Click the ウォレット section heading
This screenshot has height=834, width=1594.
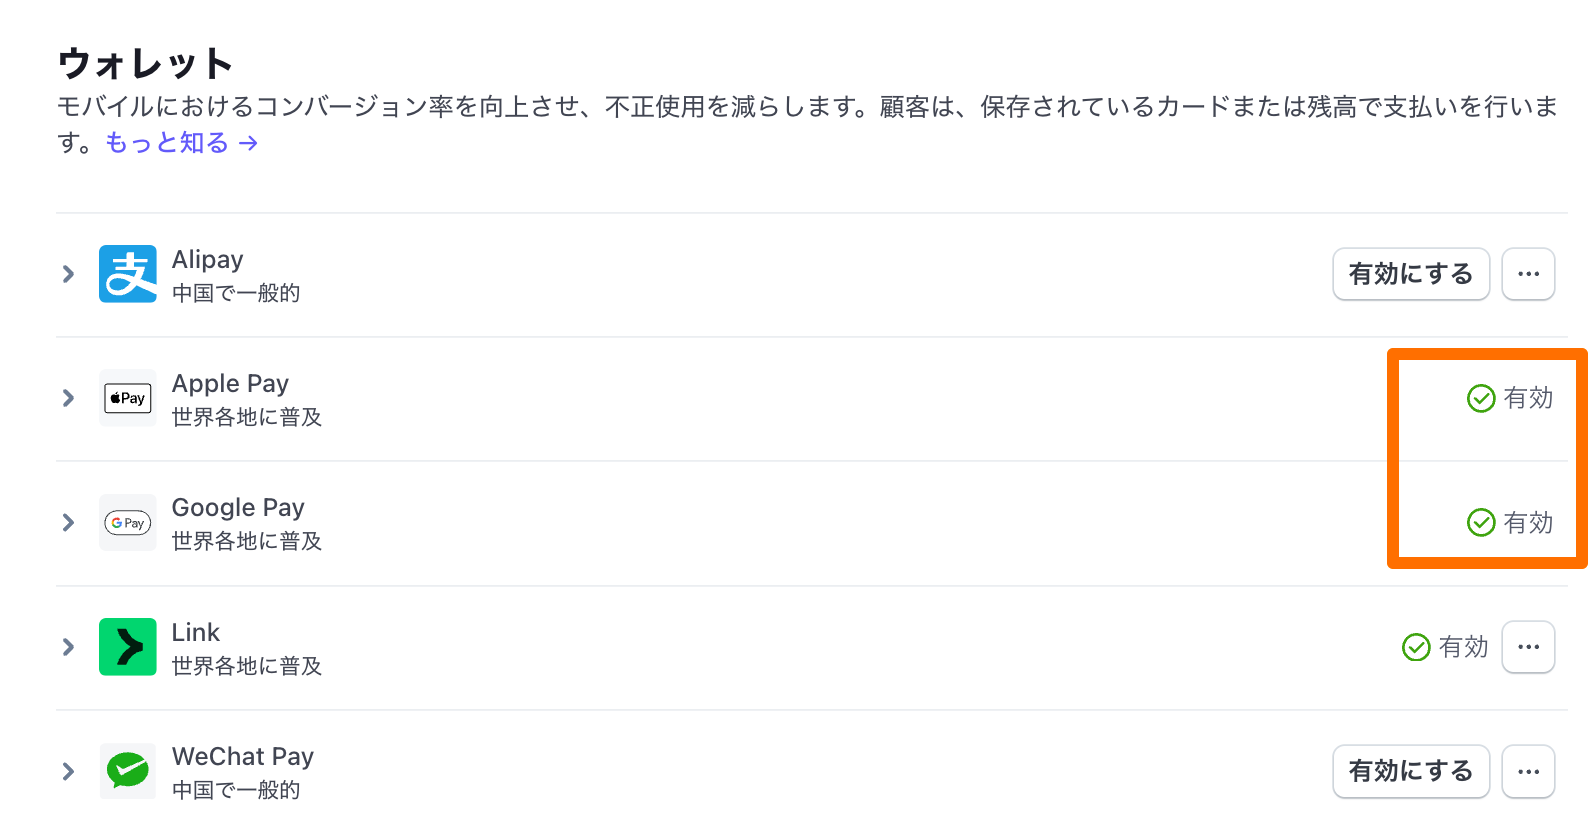146,64
